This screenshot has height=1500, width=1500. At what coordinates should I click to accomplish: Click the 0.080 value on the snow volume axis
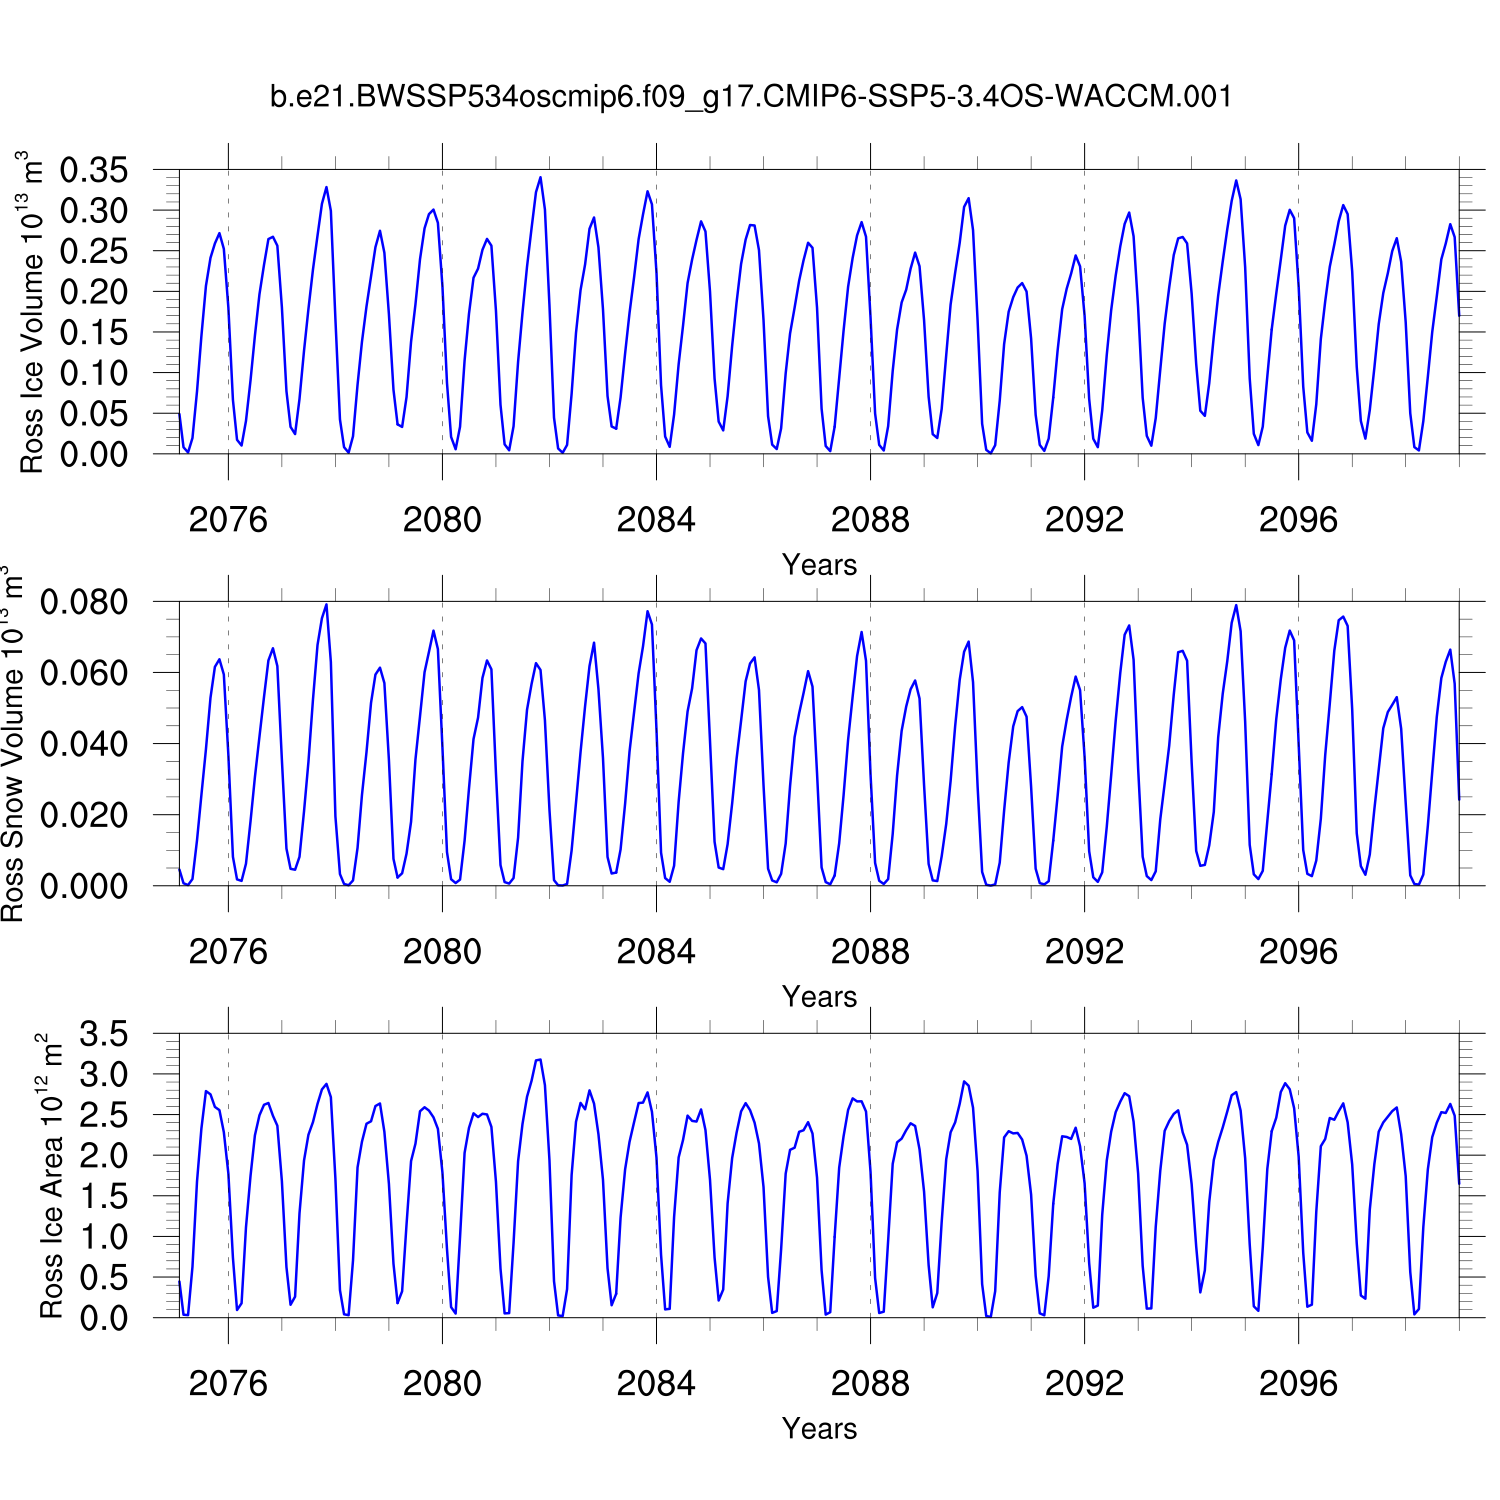click(84, 603)
